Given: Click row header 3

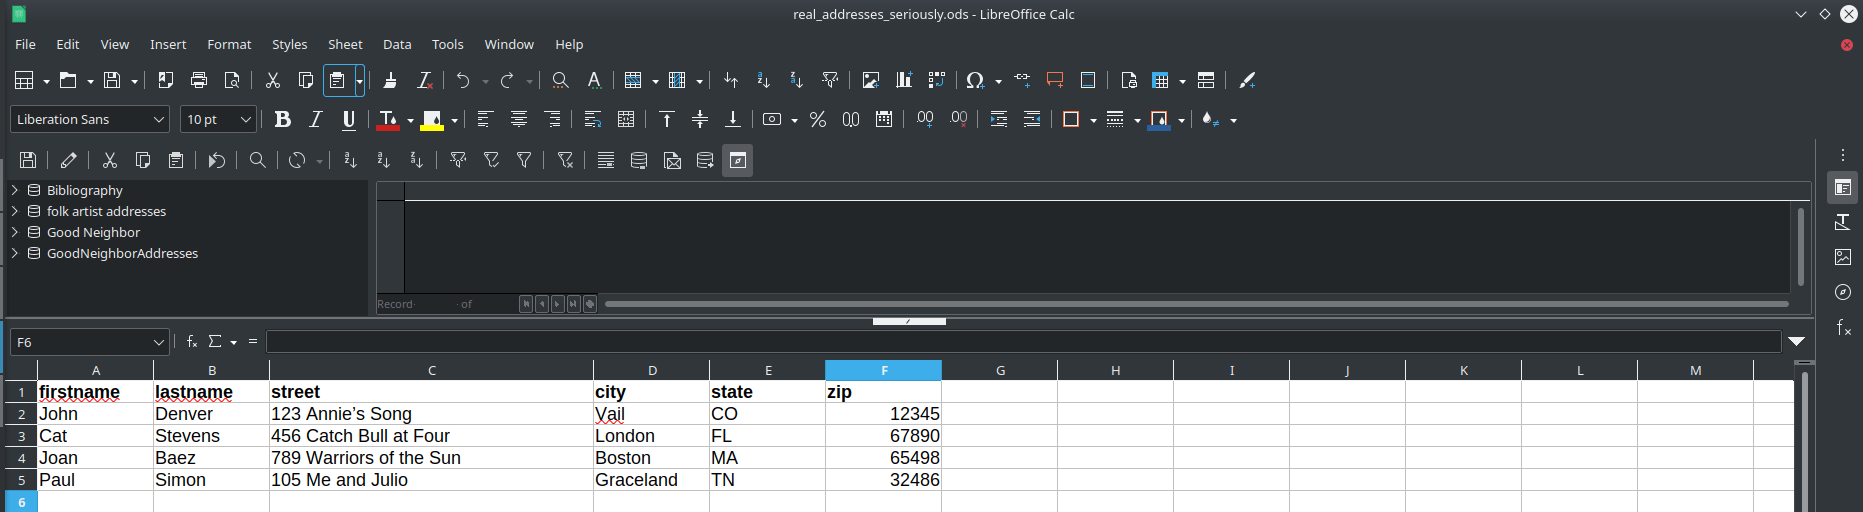Looking at the screenshot, I should [21, 436].
